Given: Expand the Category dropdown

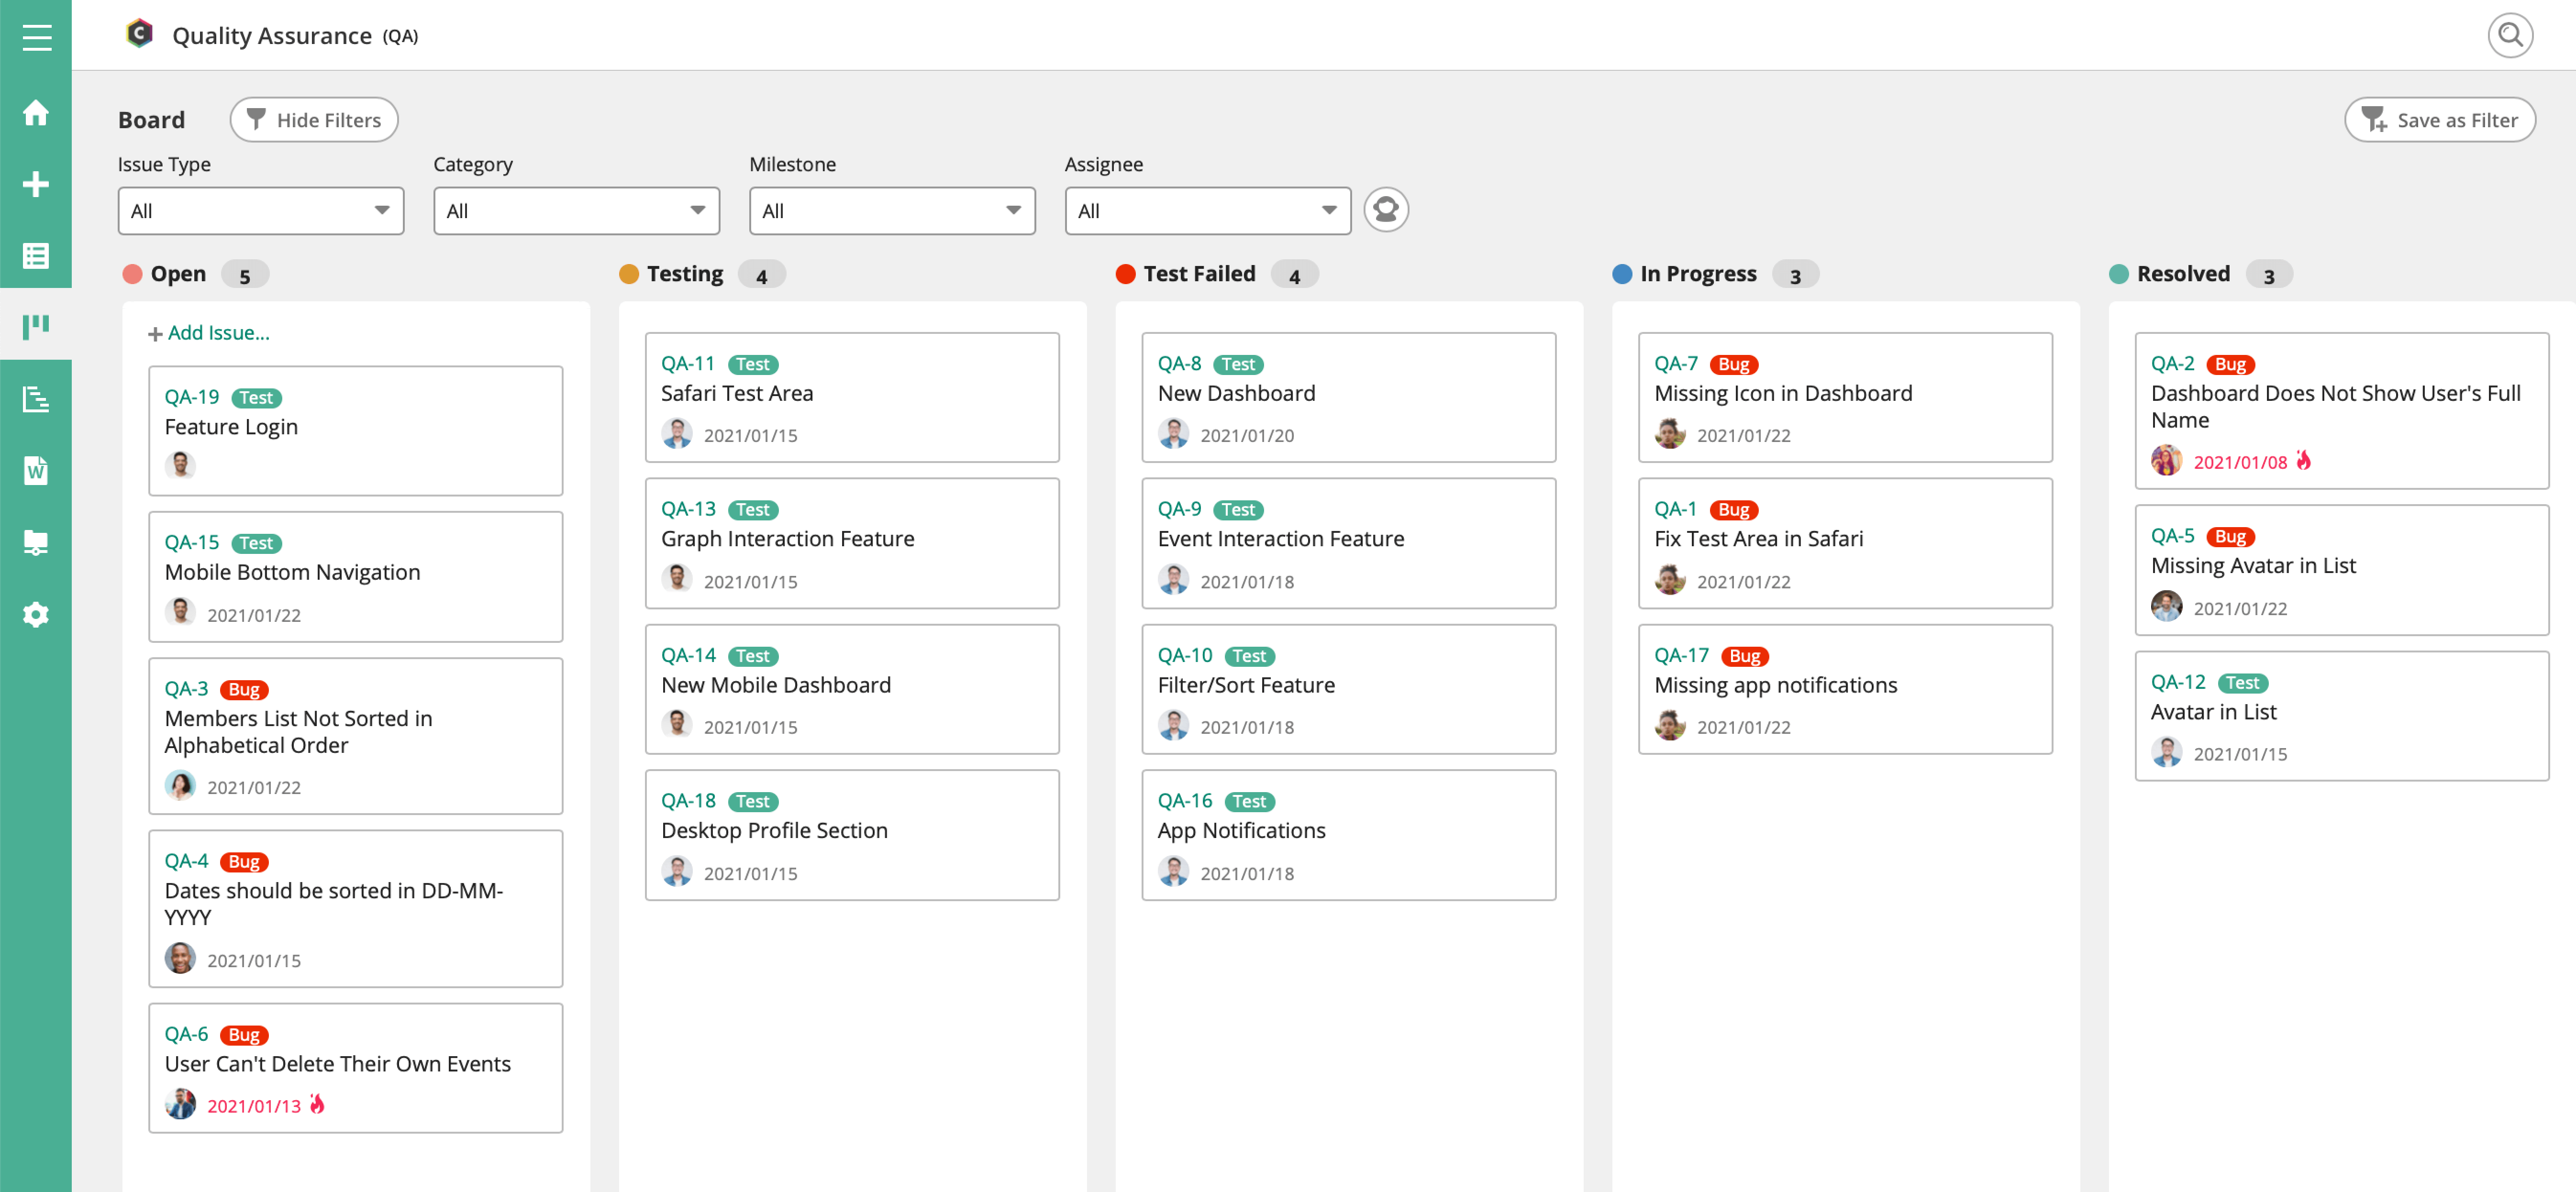Looking at the screenshot, I should [576, 211].
